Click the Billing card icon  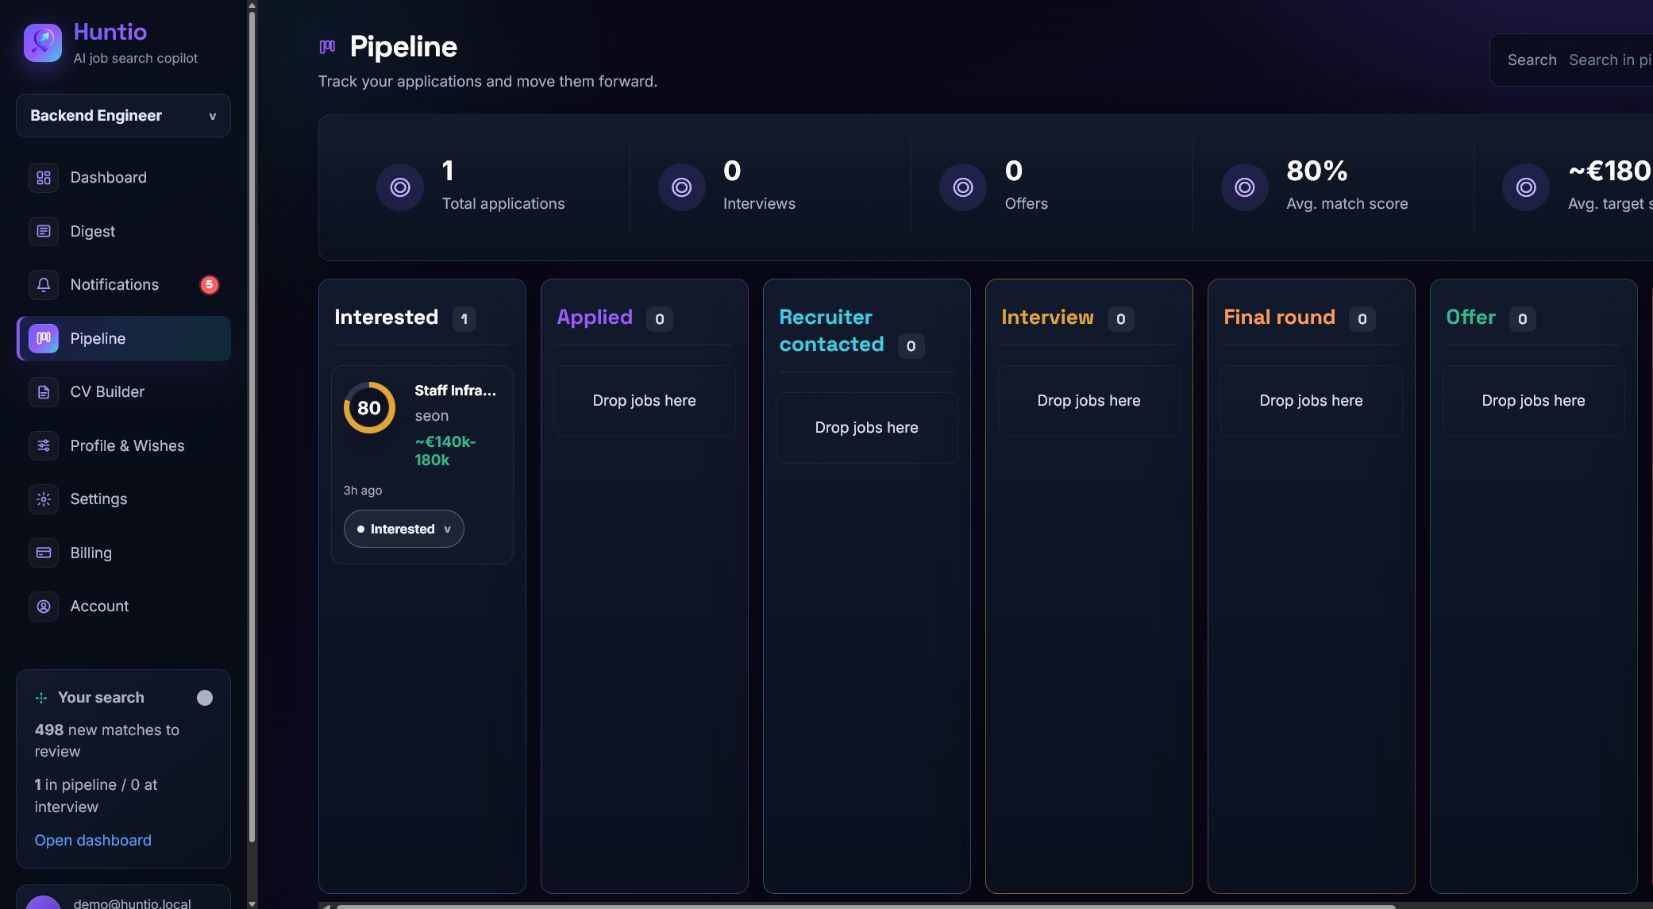pyautogui.click(x=43, y=553)
